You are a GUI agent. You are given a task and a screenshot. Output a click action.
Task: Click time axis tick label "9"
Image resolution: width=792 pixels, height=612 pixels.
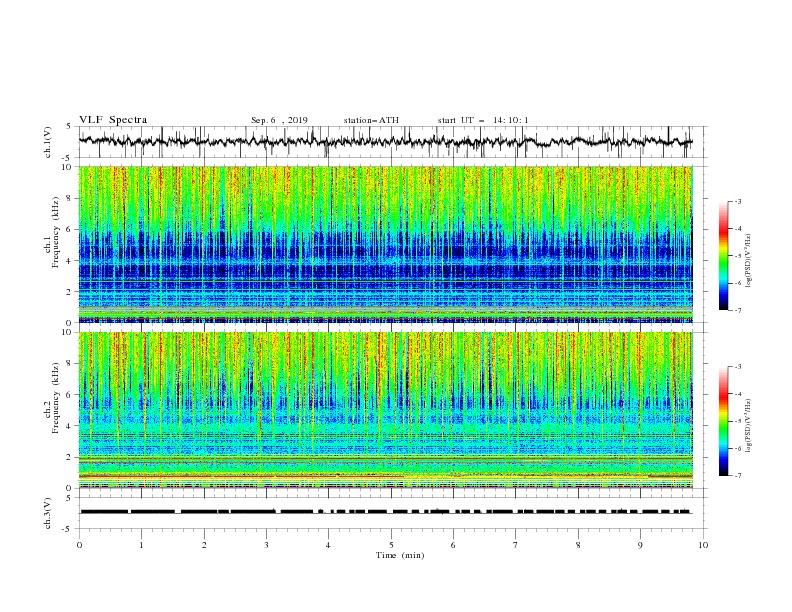tap(640, 545)
